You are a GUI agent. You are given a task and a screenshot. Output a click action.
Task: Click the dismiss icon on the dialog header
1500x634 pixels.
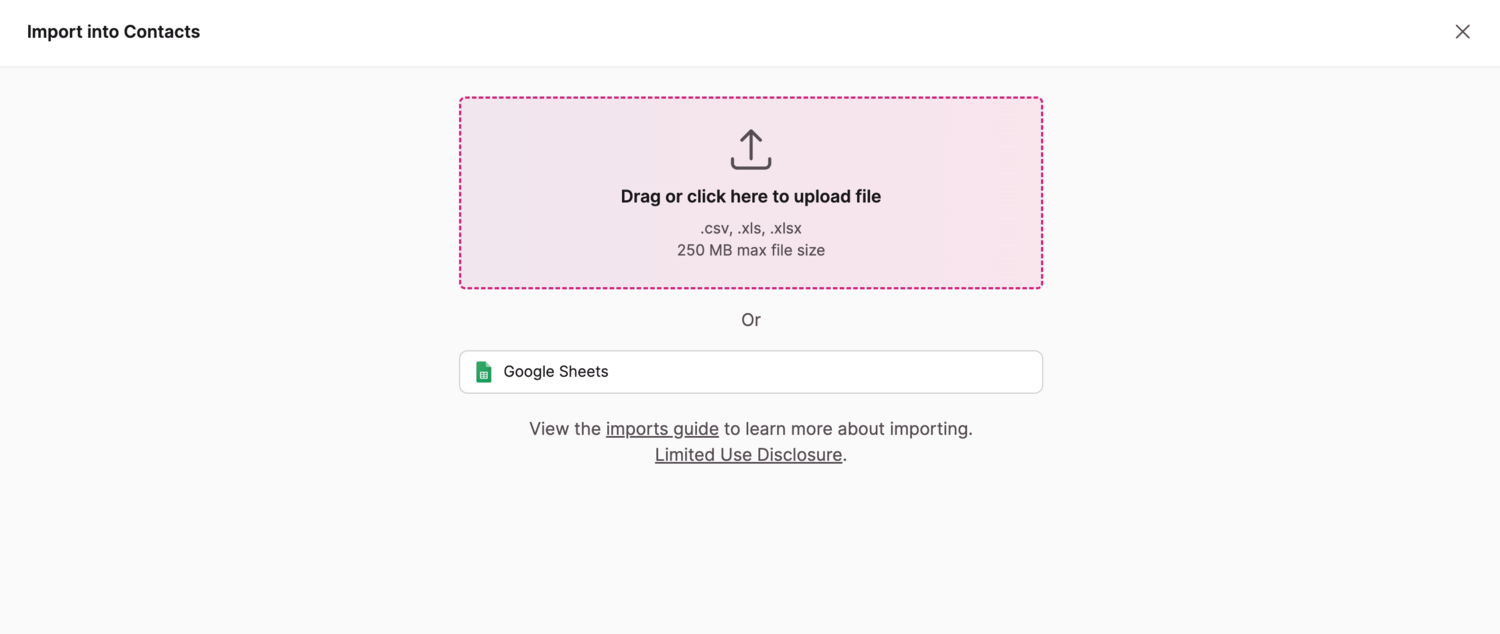coord(1462,31)
